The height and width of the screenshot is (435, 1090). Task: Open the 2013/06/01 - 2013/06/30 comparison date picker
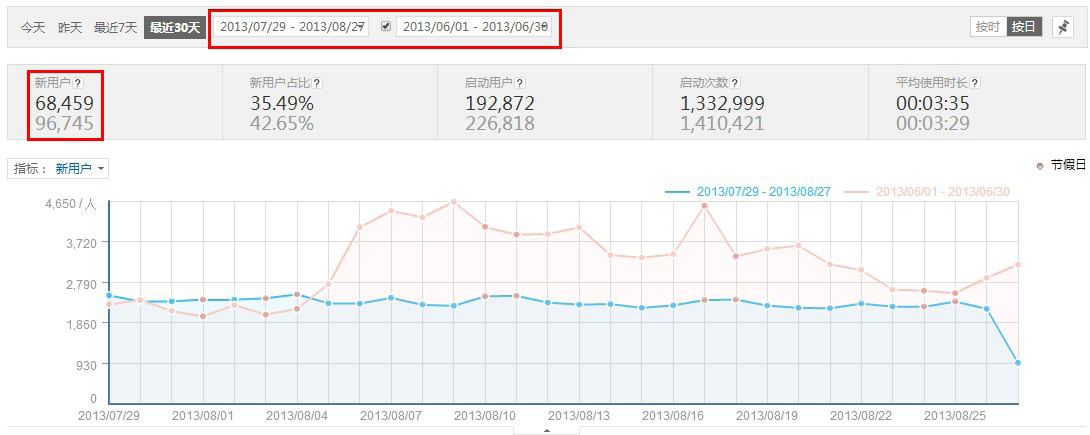(474, 27)
